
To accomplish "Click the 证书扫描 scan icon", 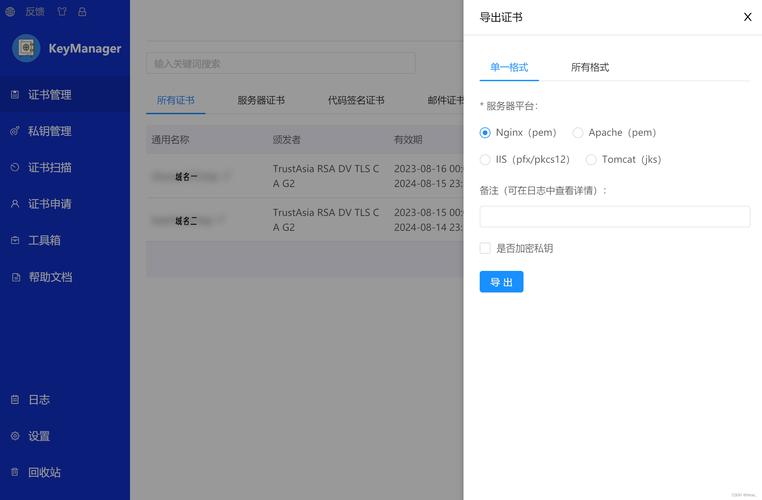I will [15, 167].
